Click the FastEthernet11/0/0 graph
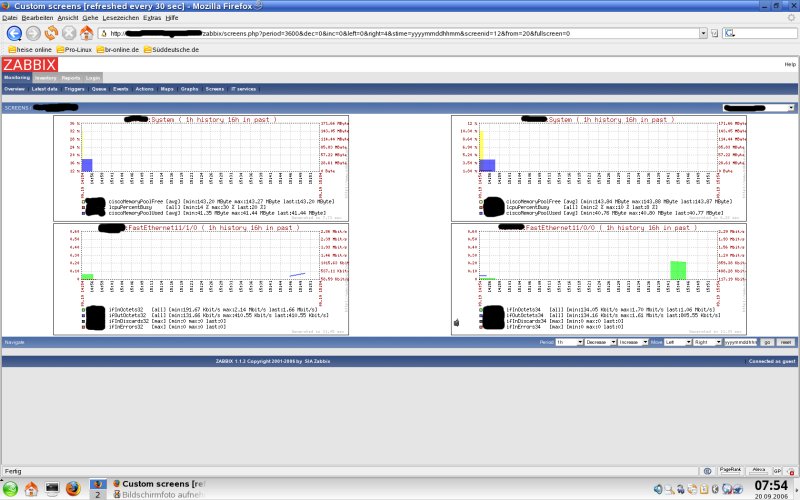Screen dimensions: 800x500 (598, 279)
